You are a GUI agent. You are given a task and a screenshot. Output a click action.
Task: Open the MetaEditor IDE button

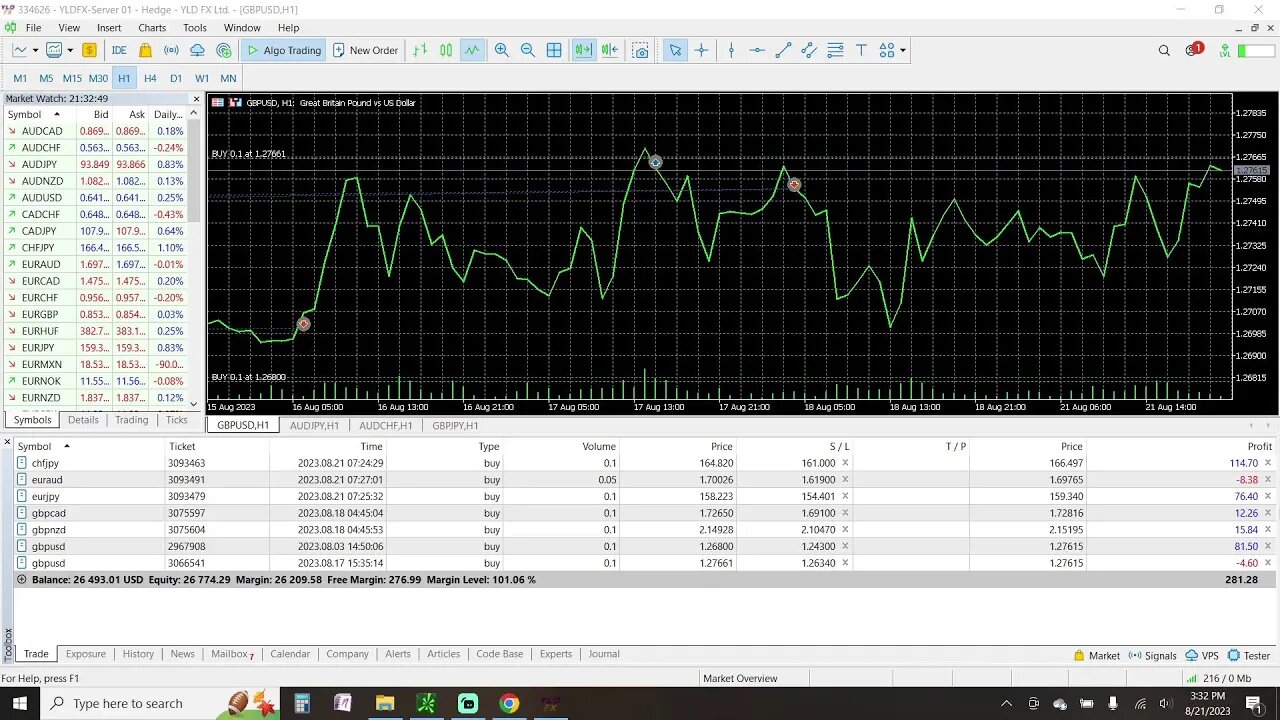coord(119,50)
